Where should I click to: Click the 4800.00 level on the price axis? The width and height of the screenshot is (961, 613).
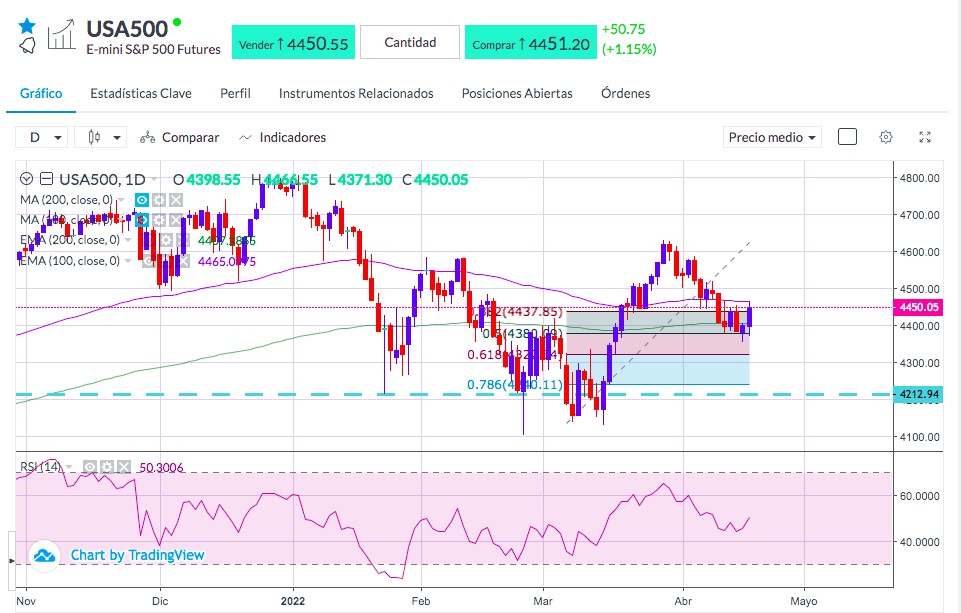click(919, 178)
